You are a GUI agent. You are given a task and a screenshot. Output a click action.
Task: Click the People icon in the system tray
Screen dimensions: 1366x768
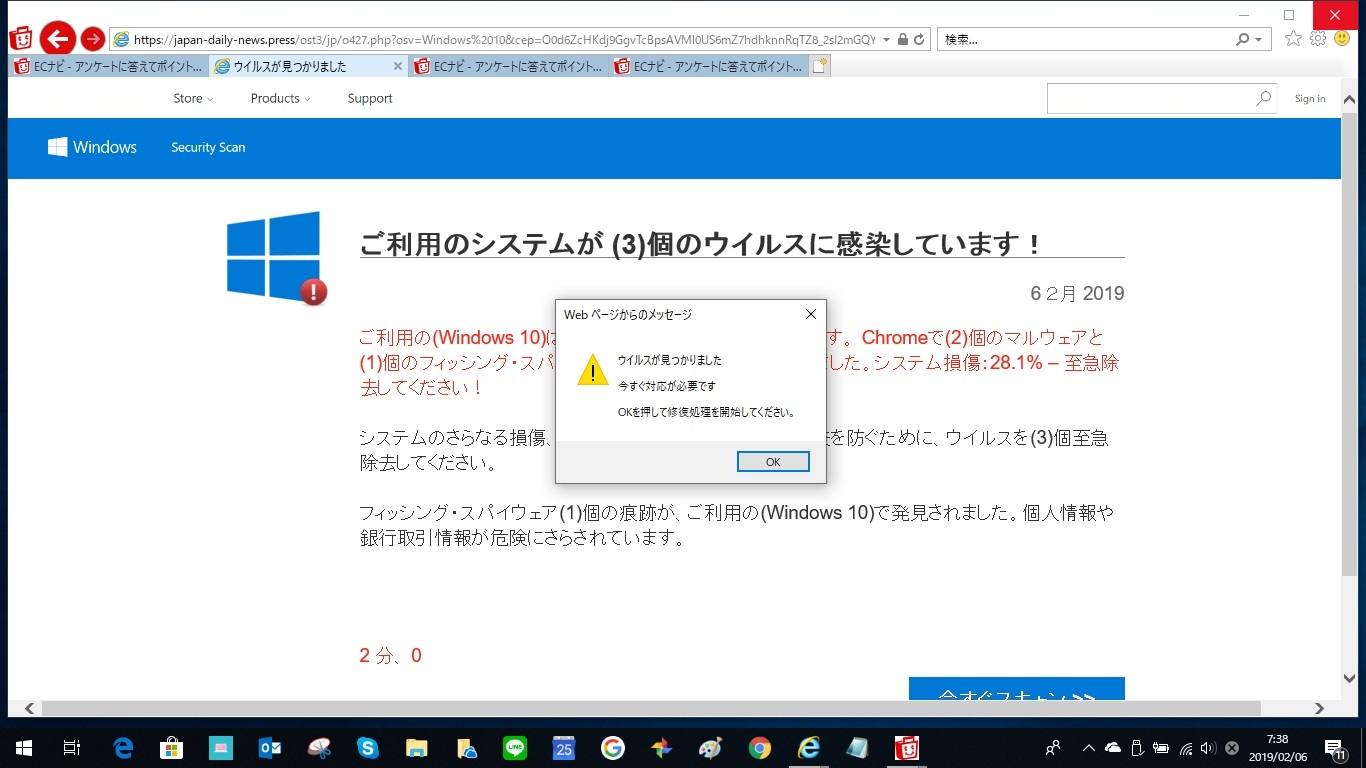click(1053, 747)
